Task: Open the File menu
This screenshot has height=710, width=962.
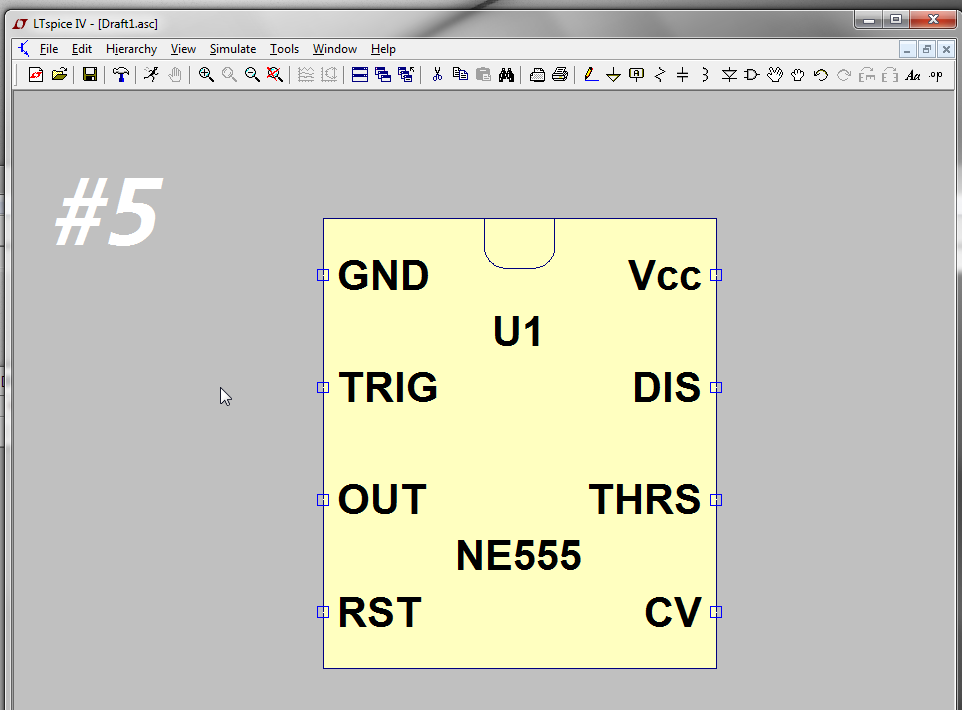Action: pos(48,49)
